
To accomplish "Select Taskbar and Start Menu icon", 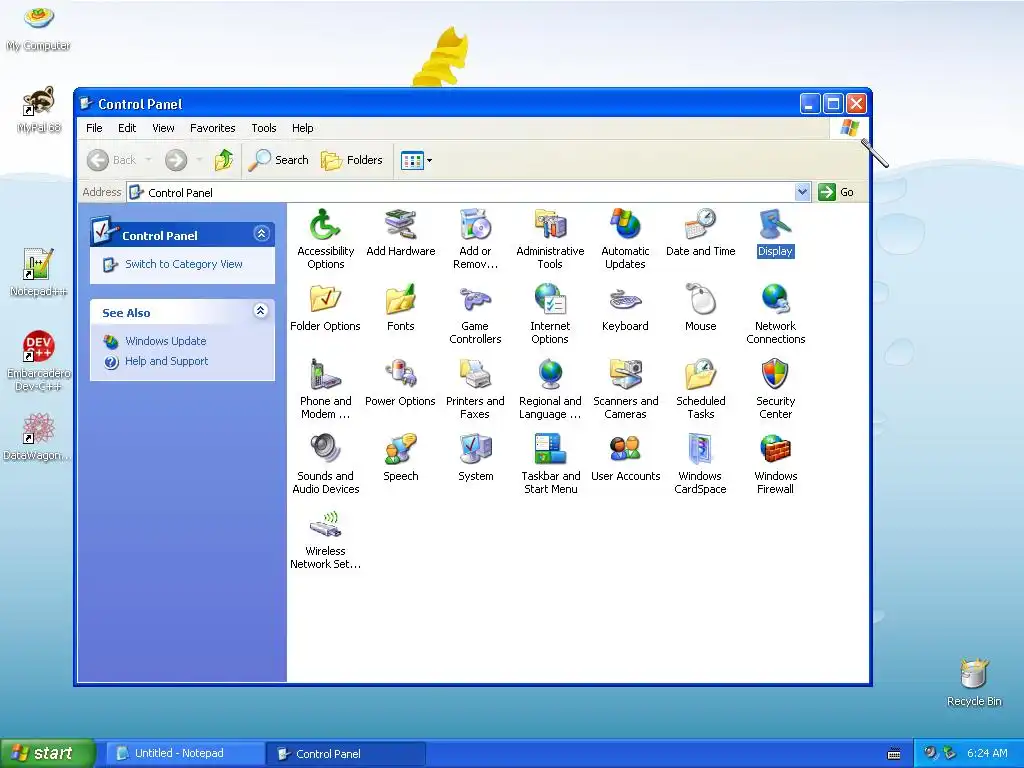I will click(550, 450).
